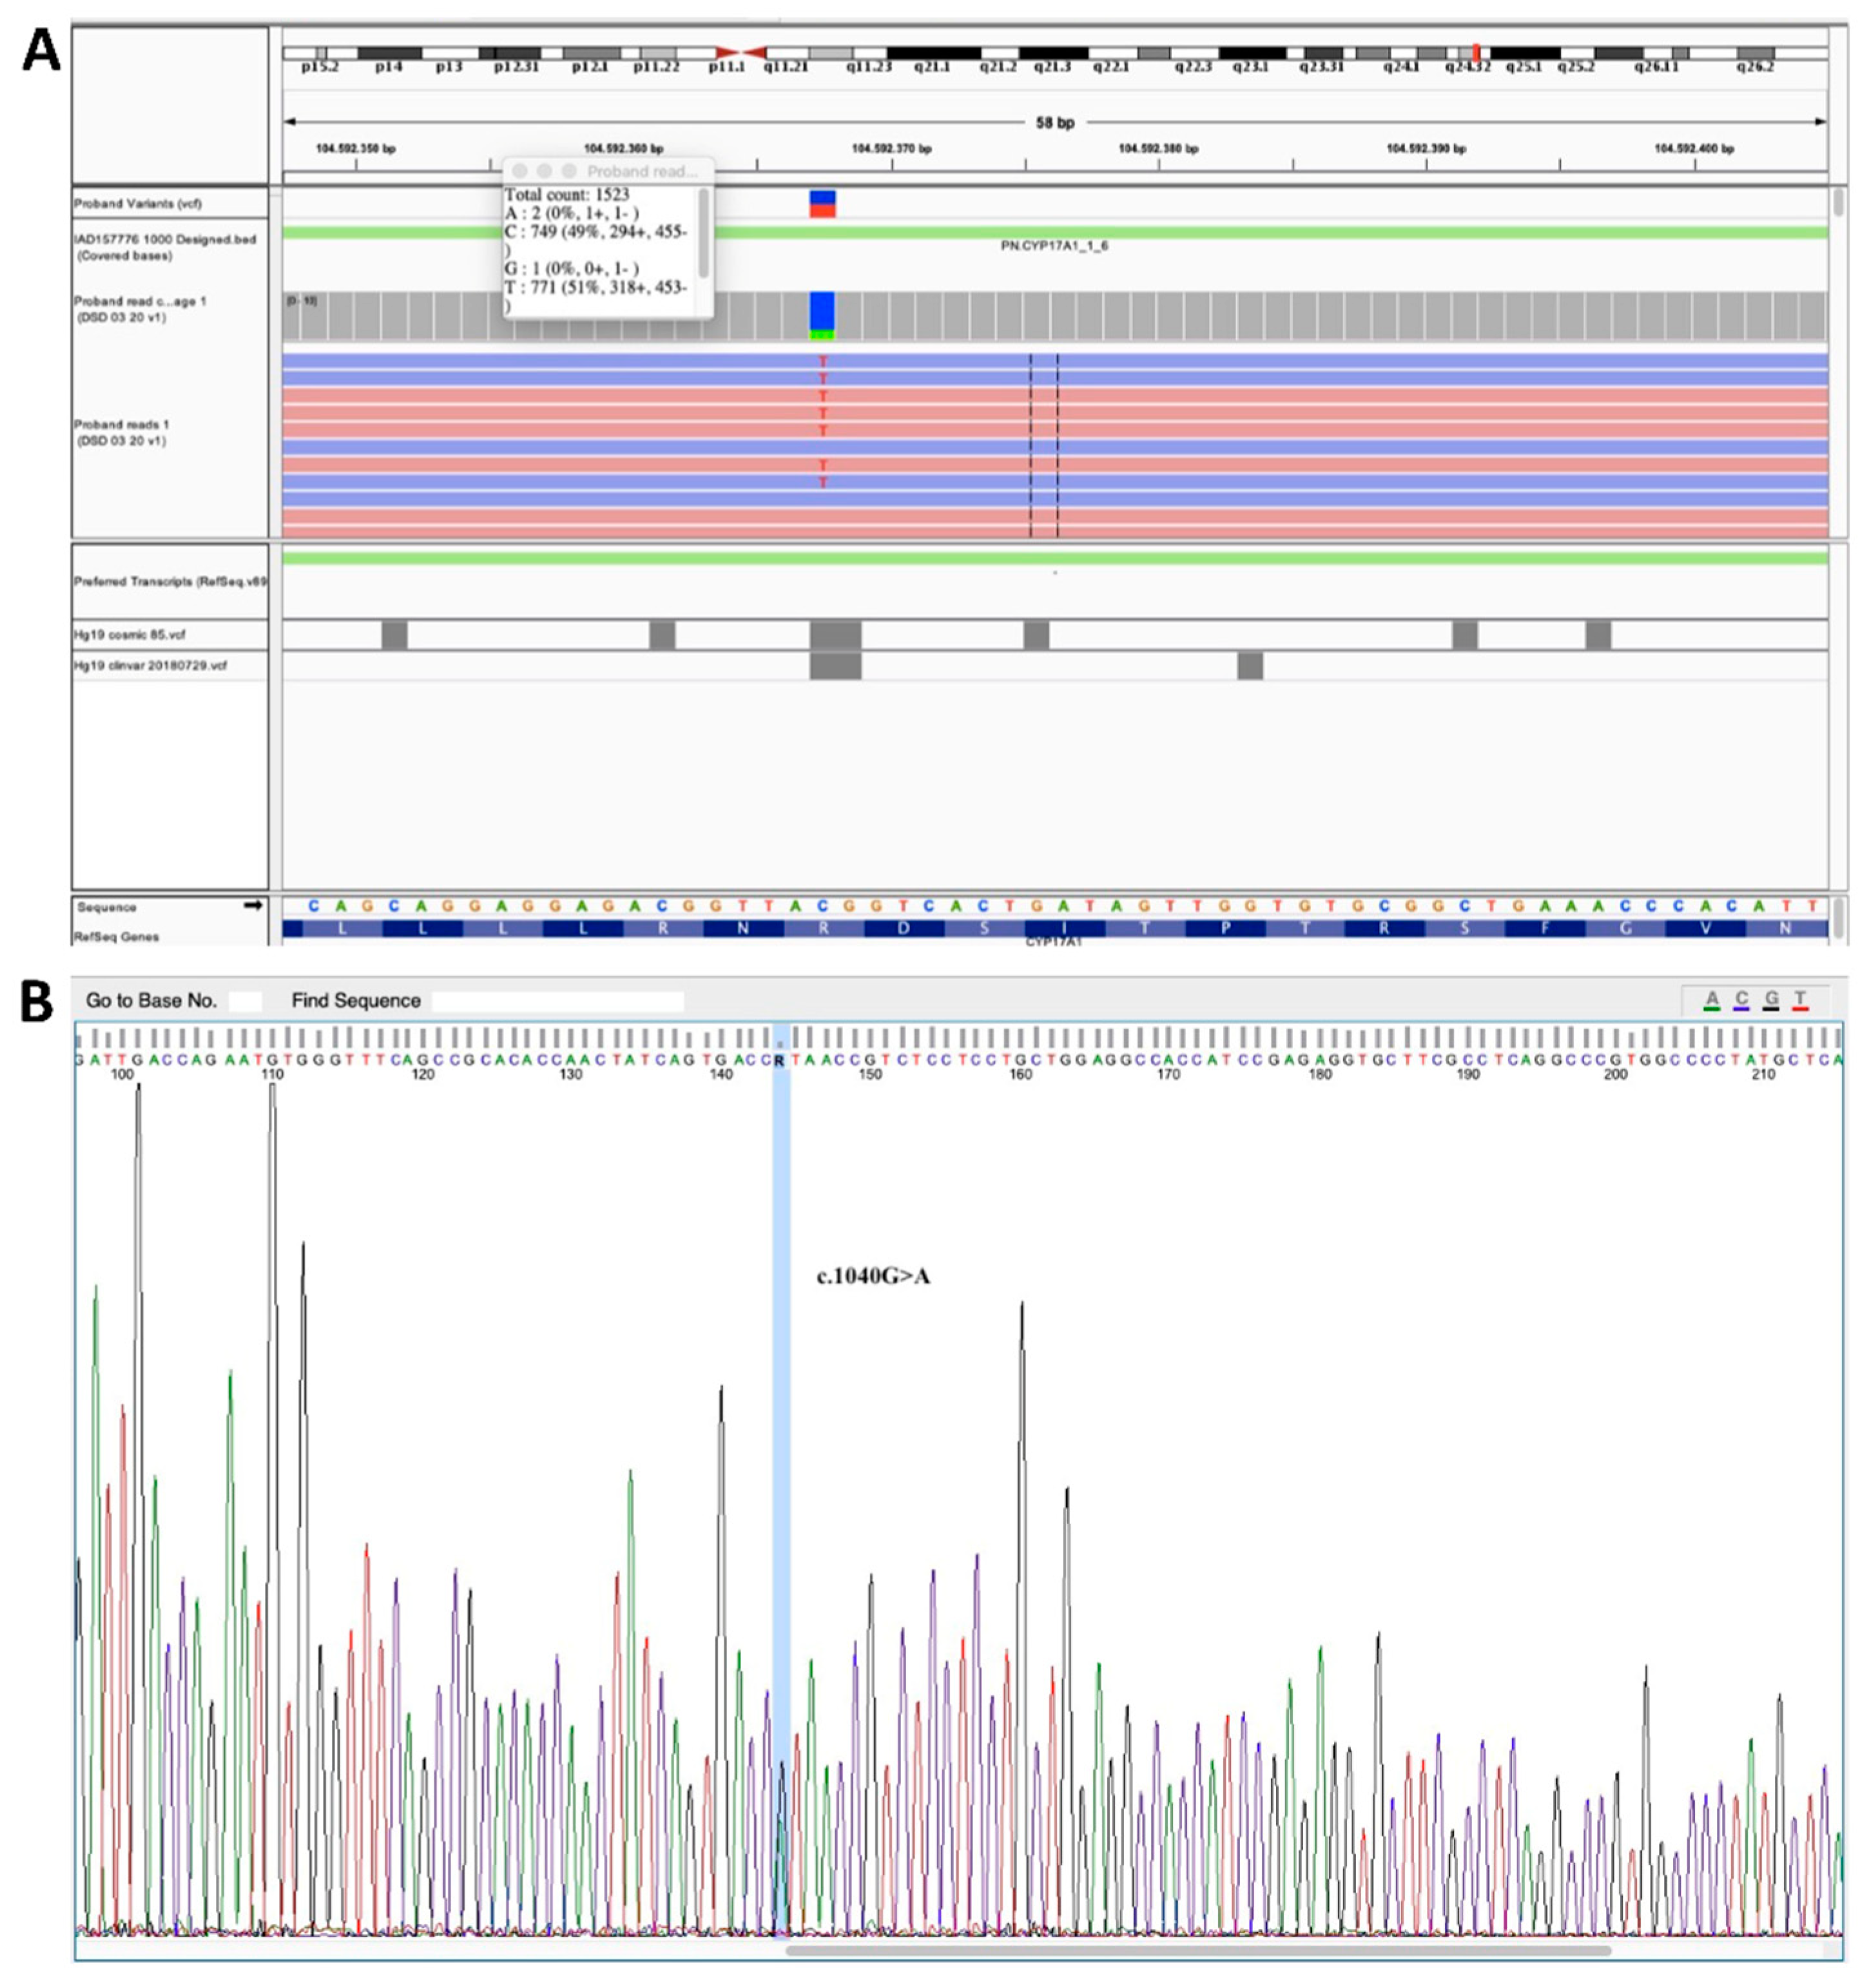Image resolution: width=1869 pixels, height=1988 pixels.
Task: Select the Hg19 cosmic 85.vcf track name
Action: click(x=130, y=635)
